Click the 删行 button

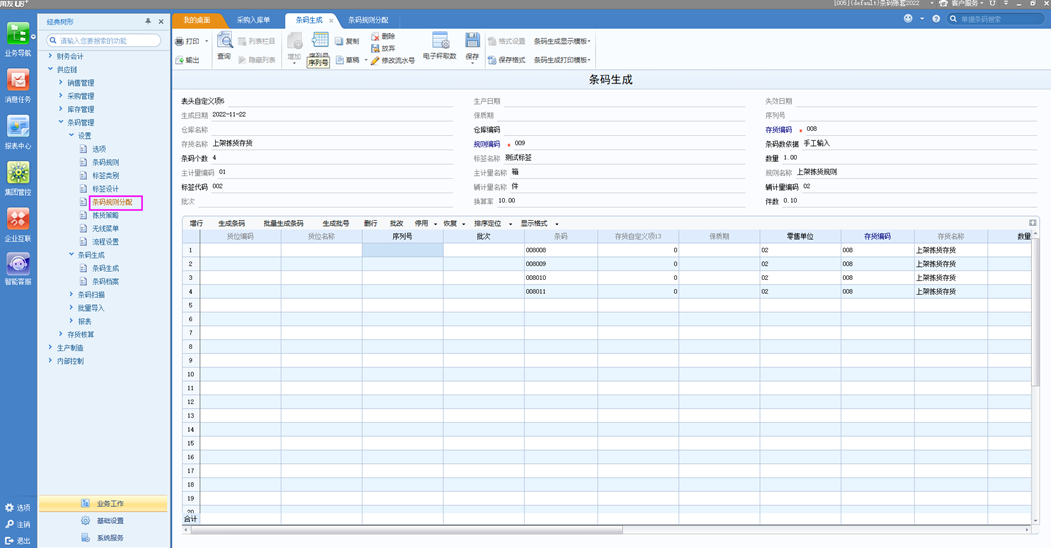[371, 223]
